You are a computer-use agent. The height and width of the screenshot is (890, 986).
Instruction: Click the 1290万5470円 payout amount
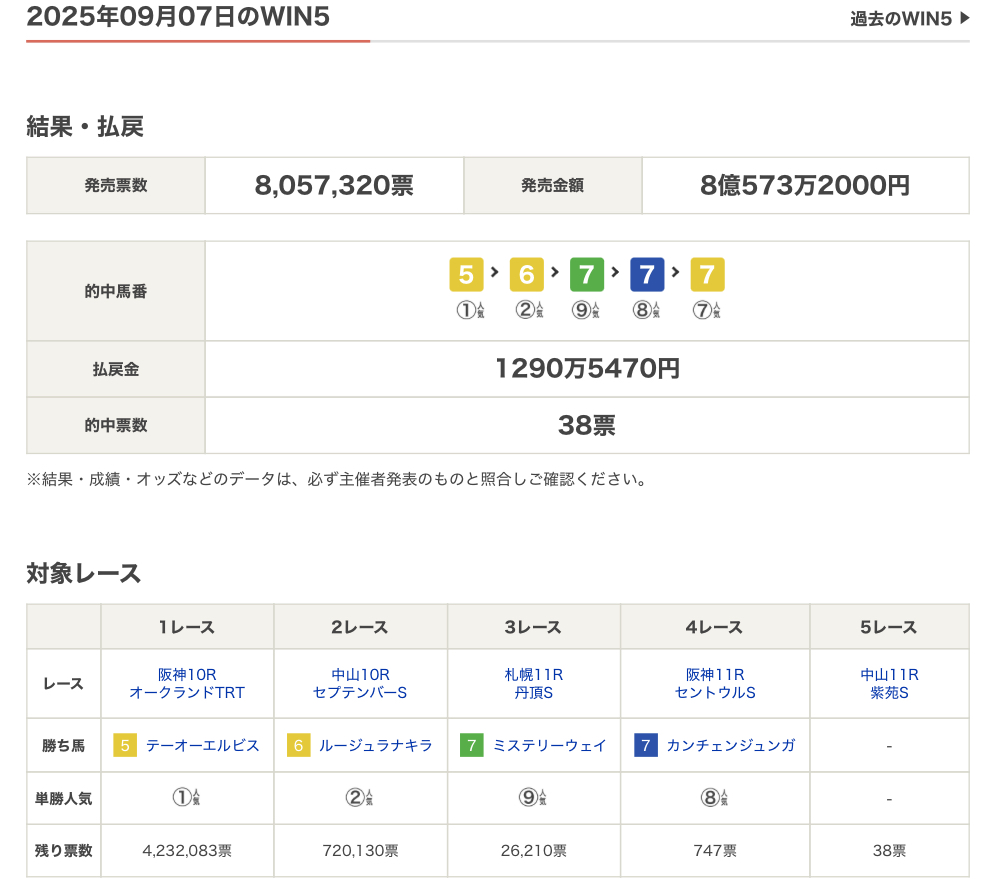coord(587,369)
